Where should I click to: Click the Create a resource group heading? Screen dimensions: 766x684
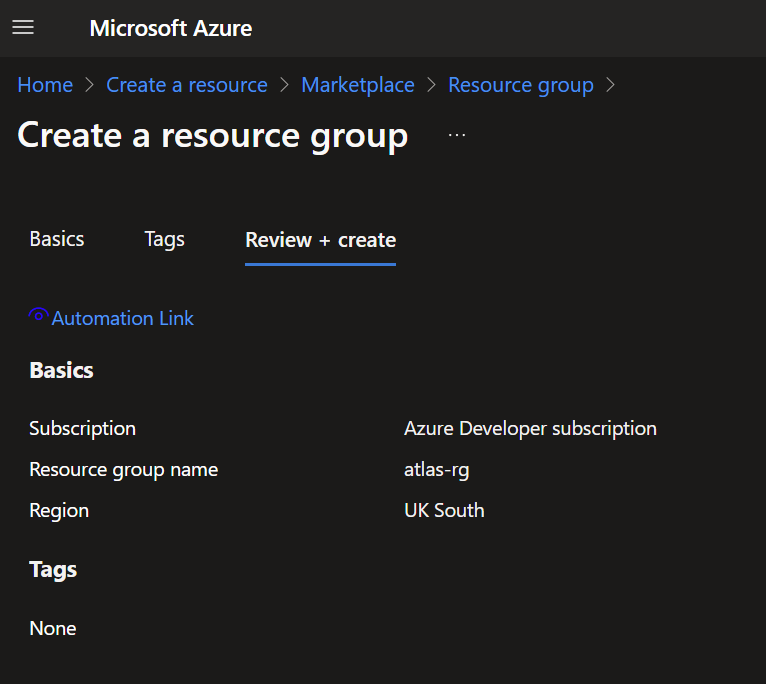point(212,136)
